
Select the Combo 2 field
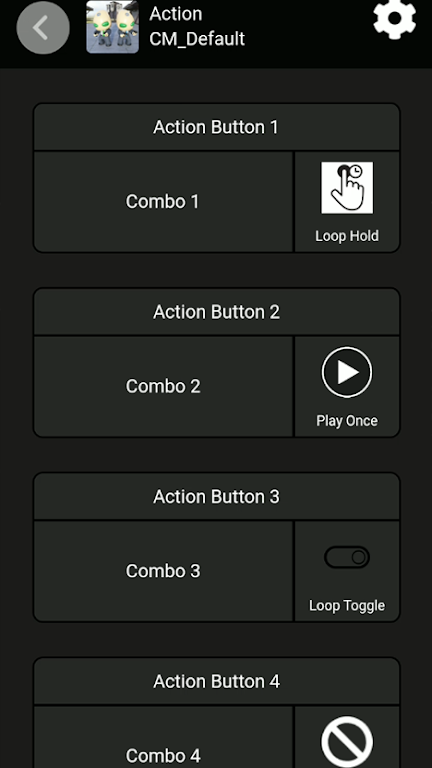coord(163,386)
